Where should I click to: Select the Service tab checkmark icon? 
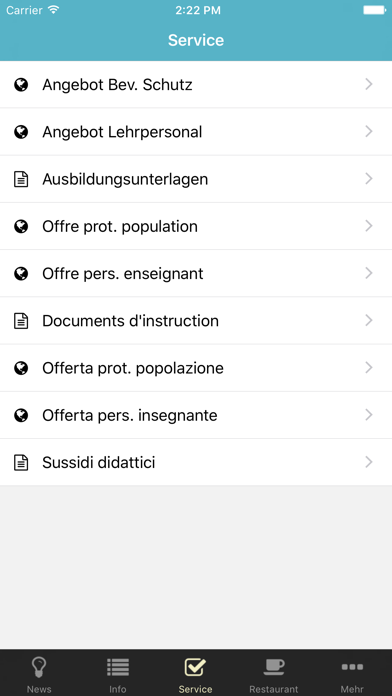click(x=195, y=667)
